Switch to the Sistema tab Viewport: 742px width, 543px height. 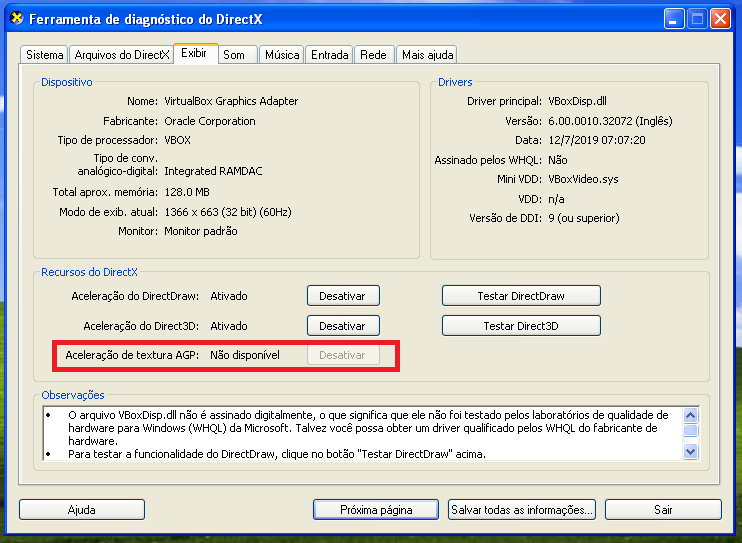pyautogui.click(x=44, y=55)
